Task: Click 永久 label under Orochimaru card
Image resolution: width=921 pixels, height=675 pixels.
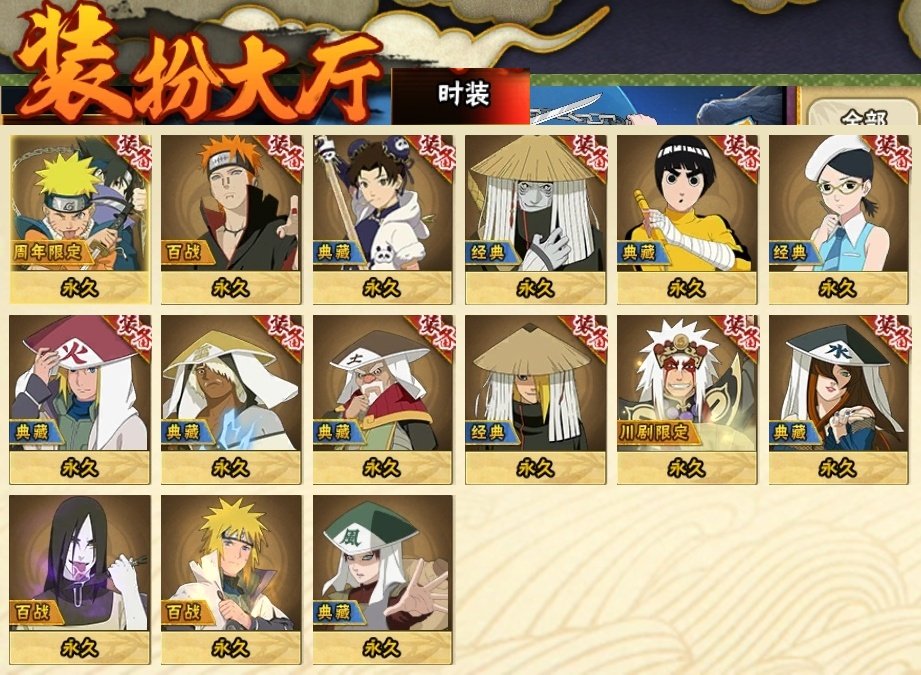Action: coord(80,648)
